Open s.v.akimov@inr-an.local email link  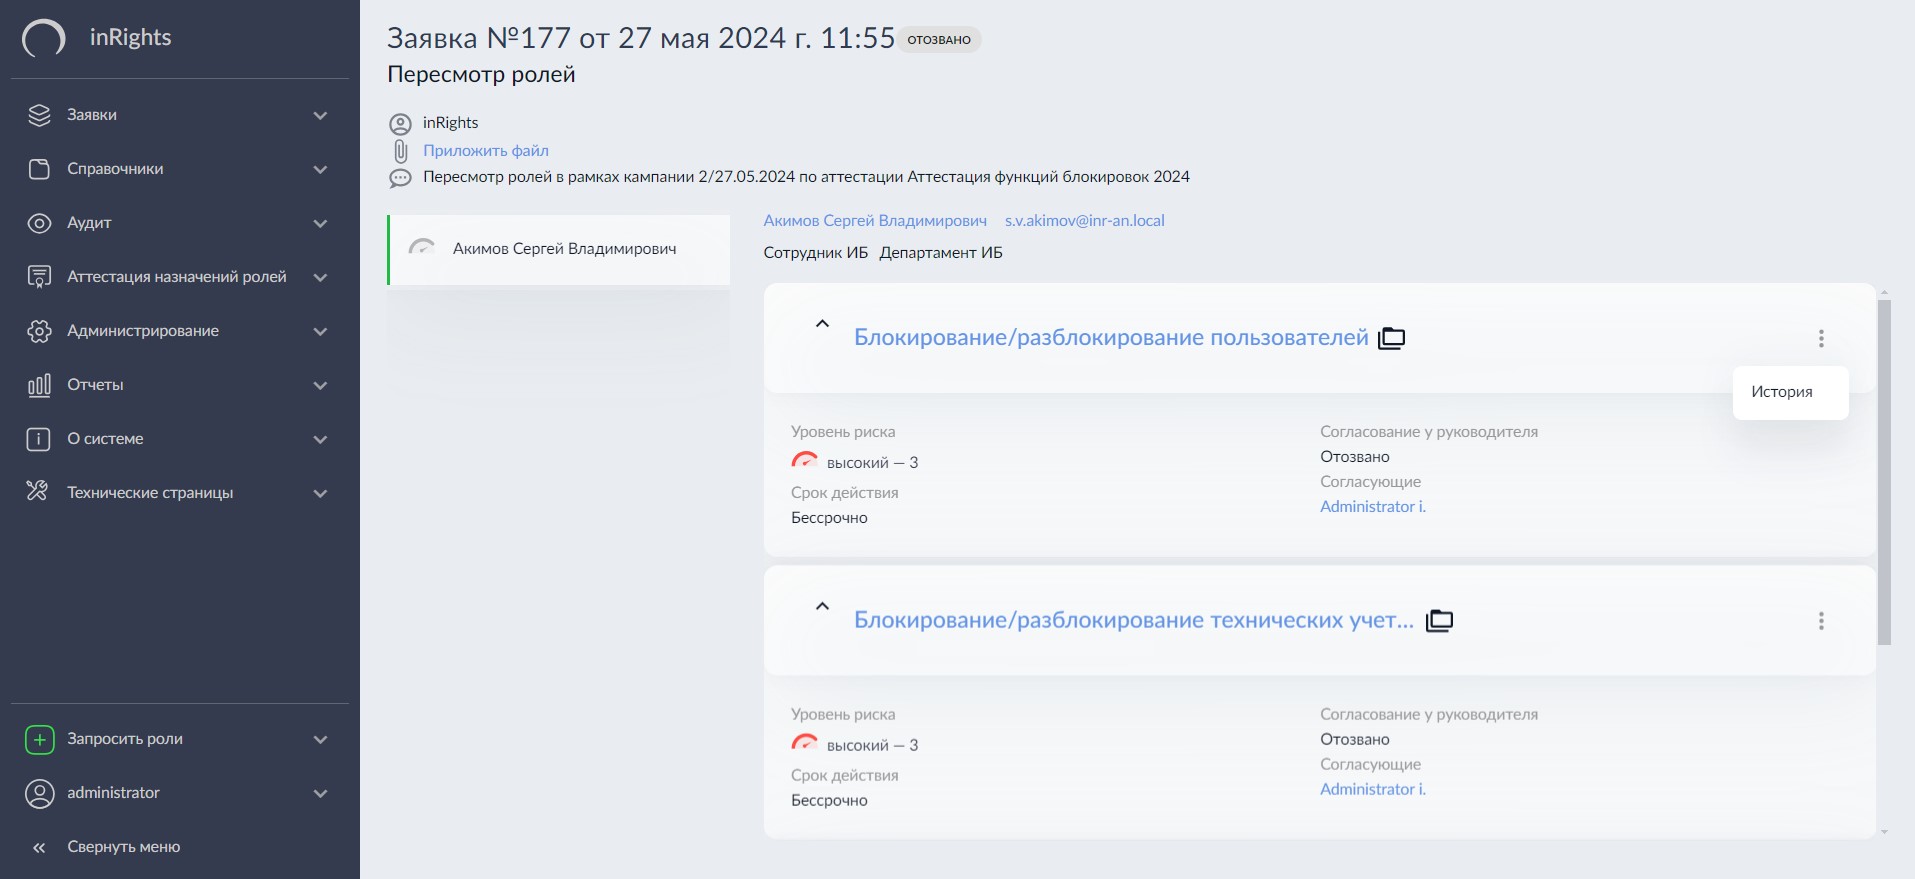click(x=1084, y=221)
